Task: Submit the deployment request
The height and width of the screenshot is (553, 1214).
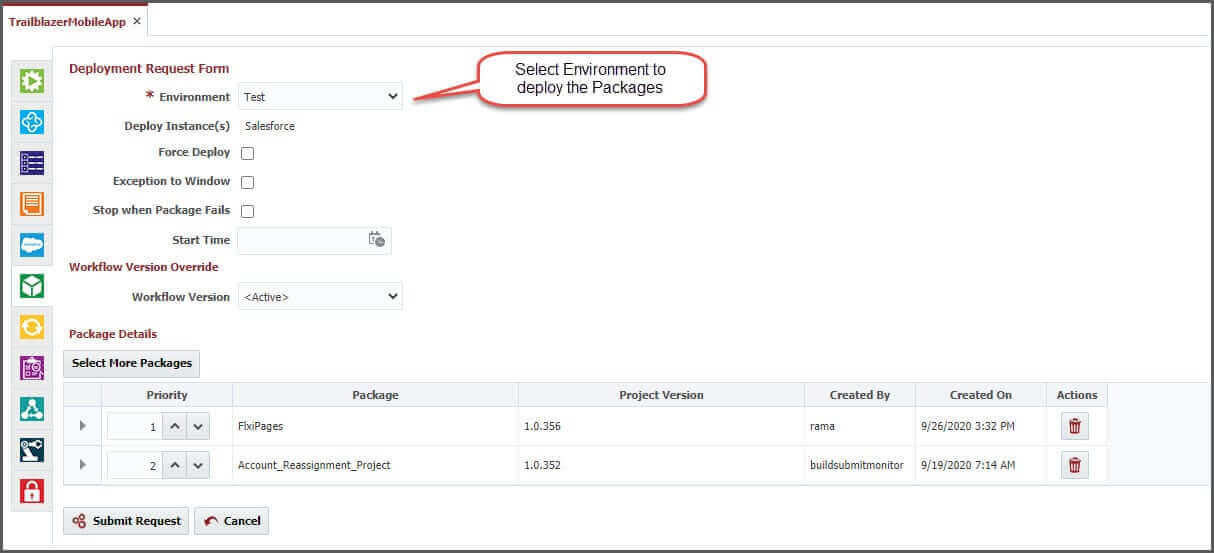Action: (126, 521)
